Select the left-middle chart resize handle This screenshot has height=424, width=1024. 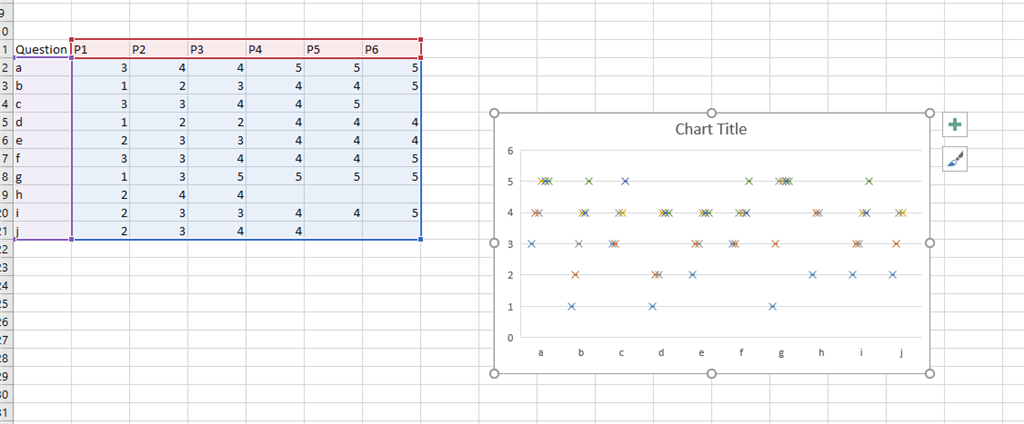494,243
